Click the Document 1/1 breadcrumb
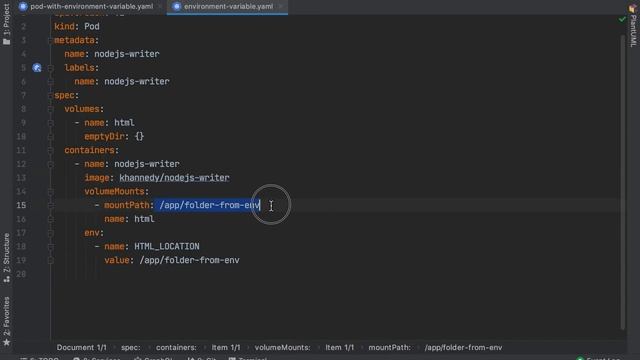The image size is (640, 360). pos(82,347)
